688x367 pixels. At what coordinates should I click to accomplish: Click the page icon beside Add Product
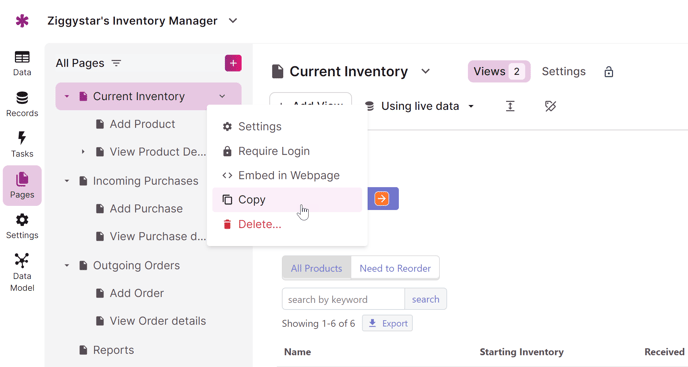click(x=100, y=124)
